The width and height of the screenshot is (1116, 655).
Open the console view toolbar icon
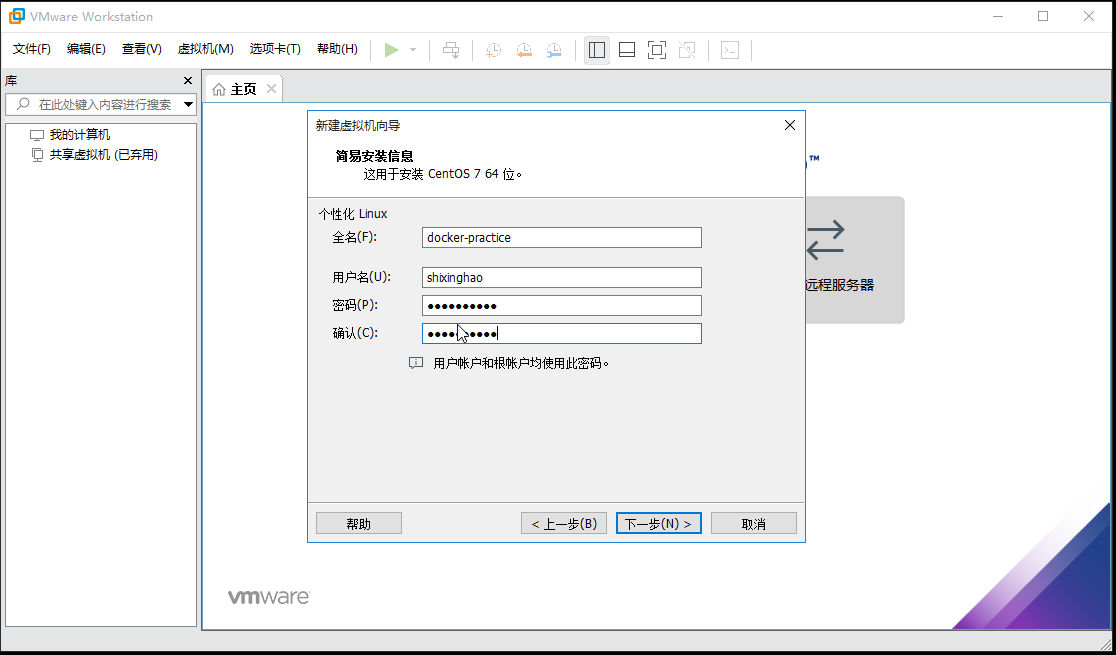(730, 50)
